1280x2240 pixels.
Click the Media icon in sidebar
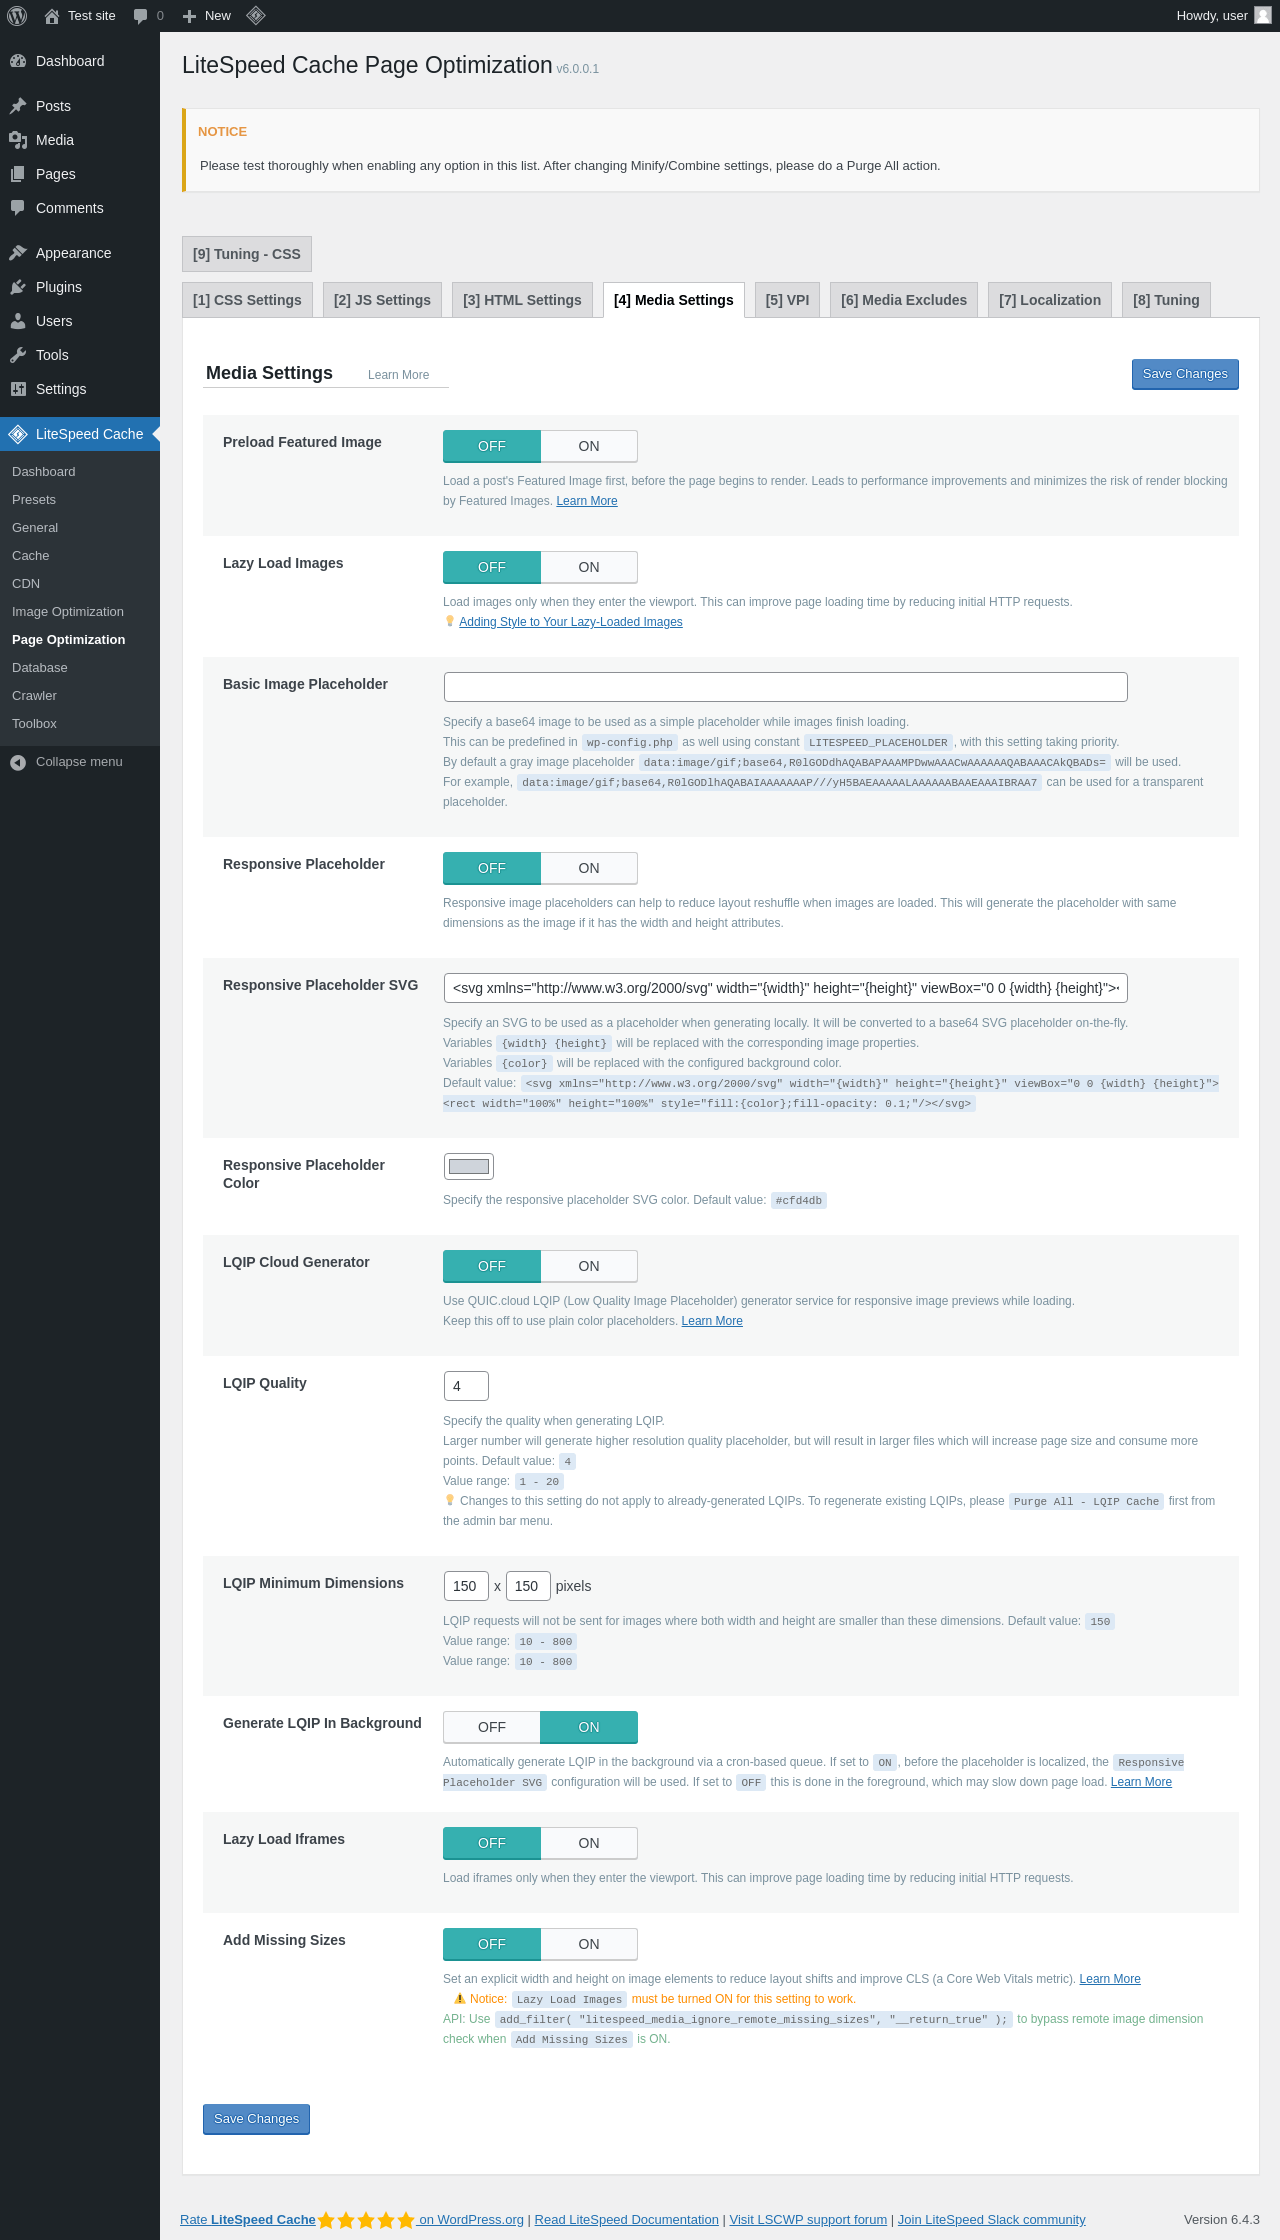coord(18,140)
